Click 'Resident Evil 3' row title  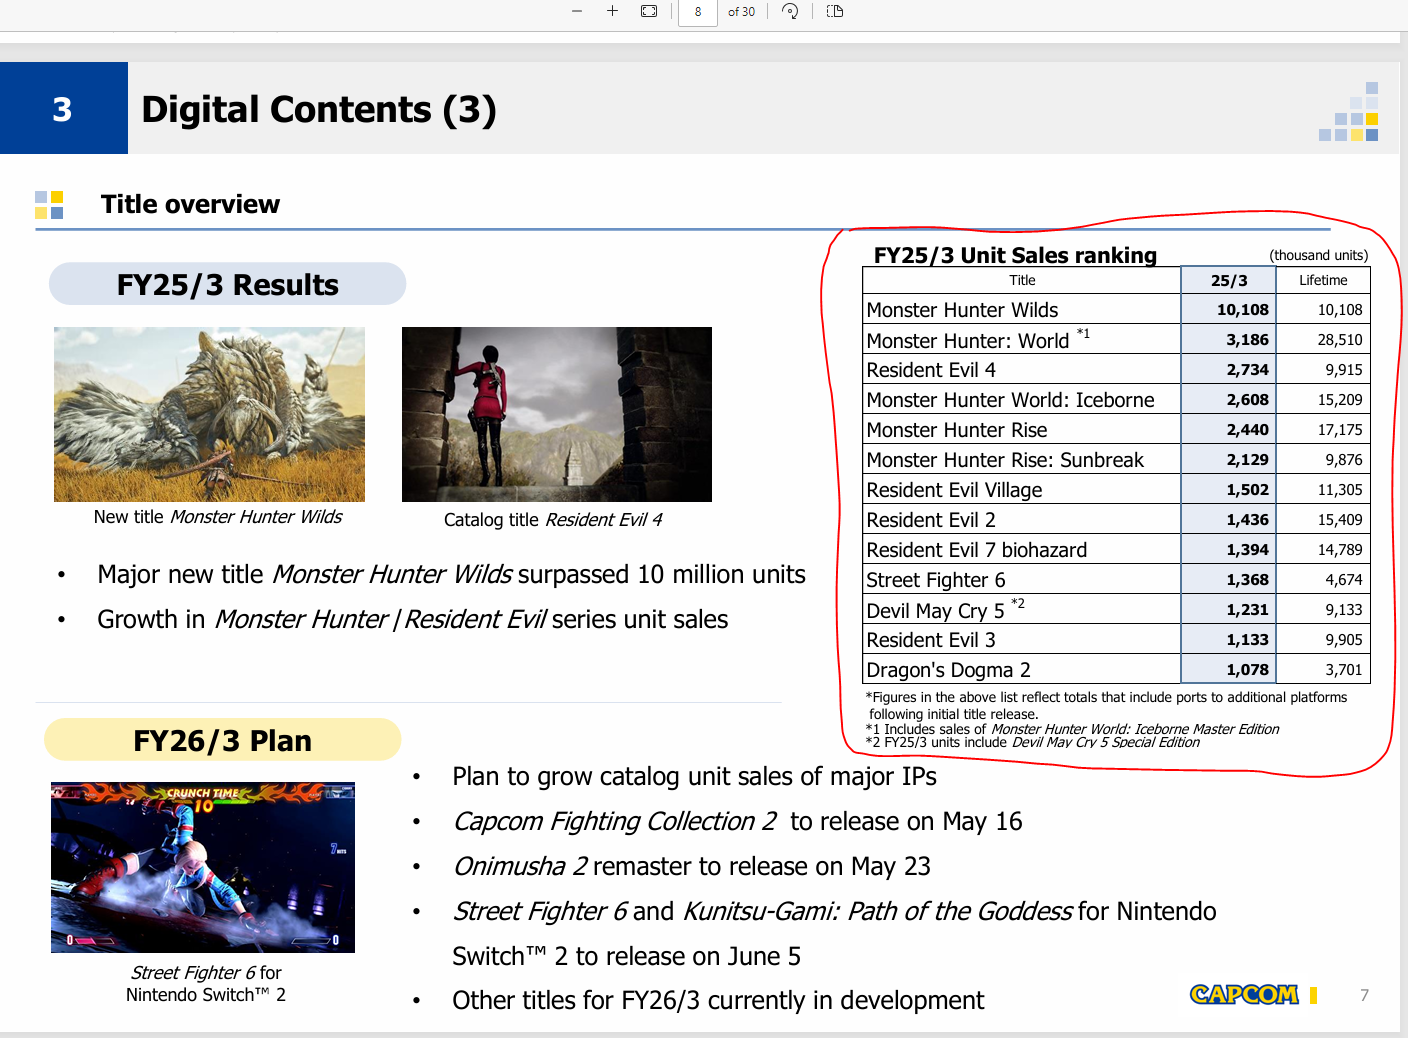(x=931, y=640)
